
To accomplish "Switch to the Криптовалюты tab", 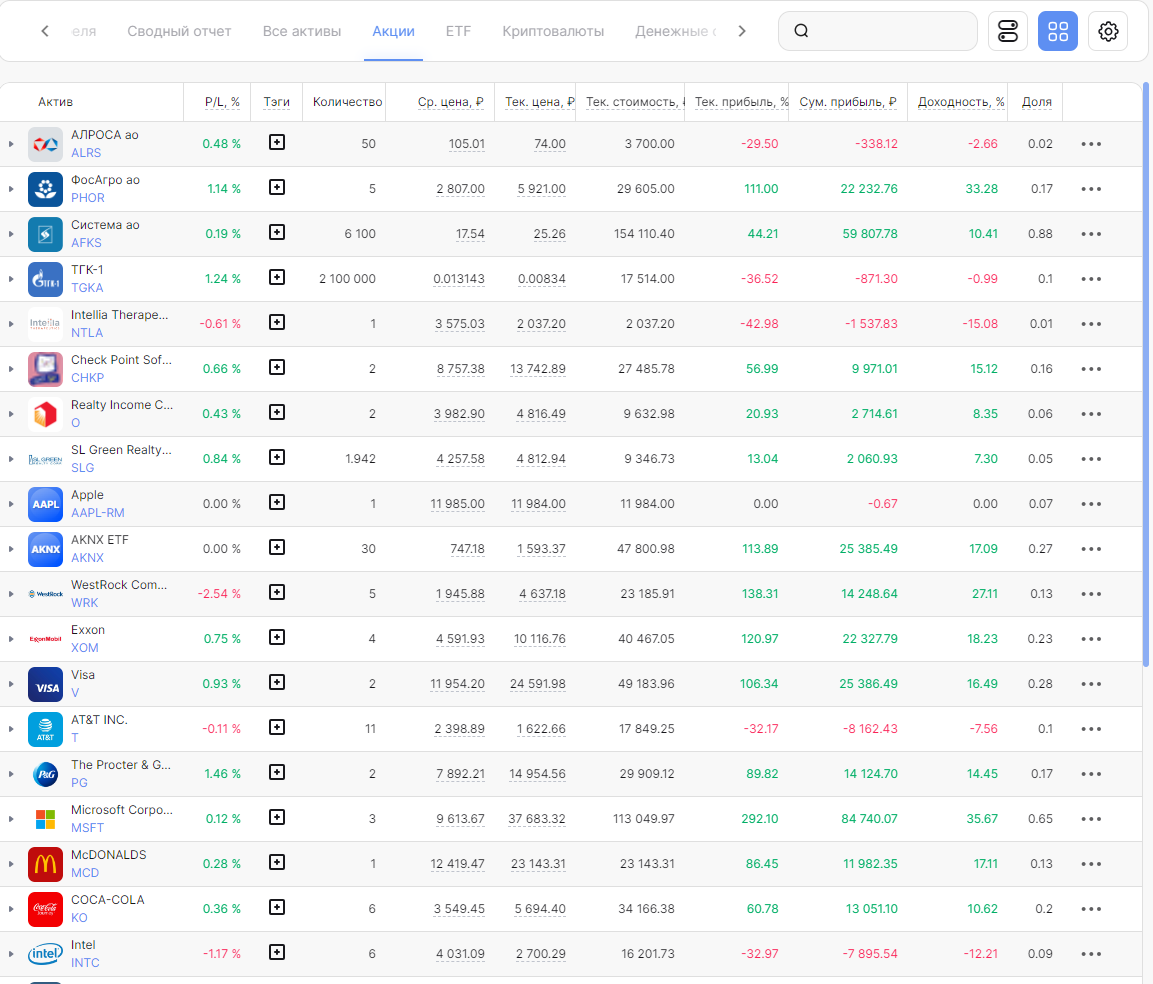I will click(x=553, y=31).
